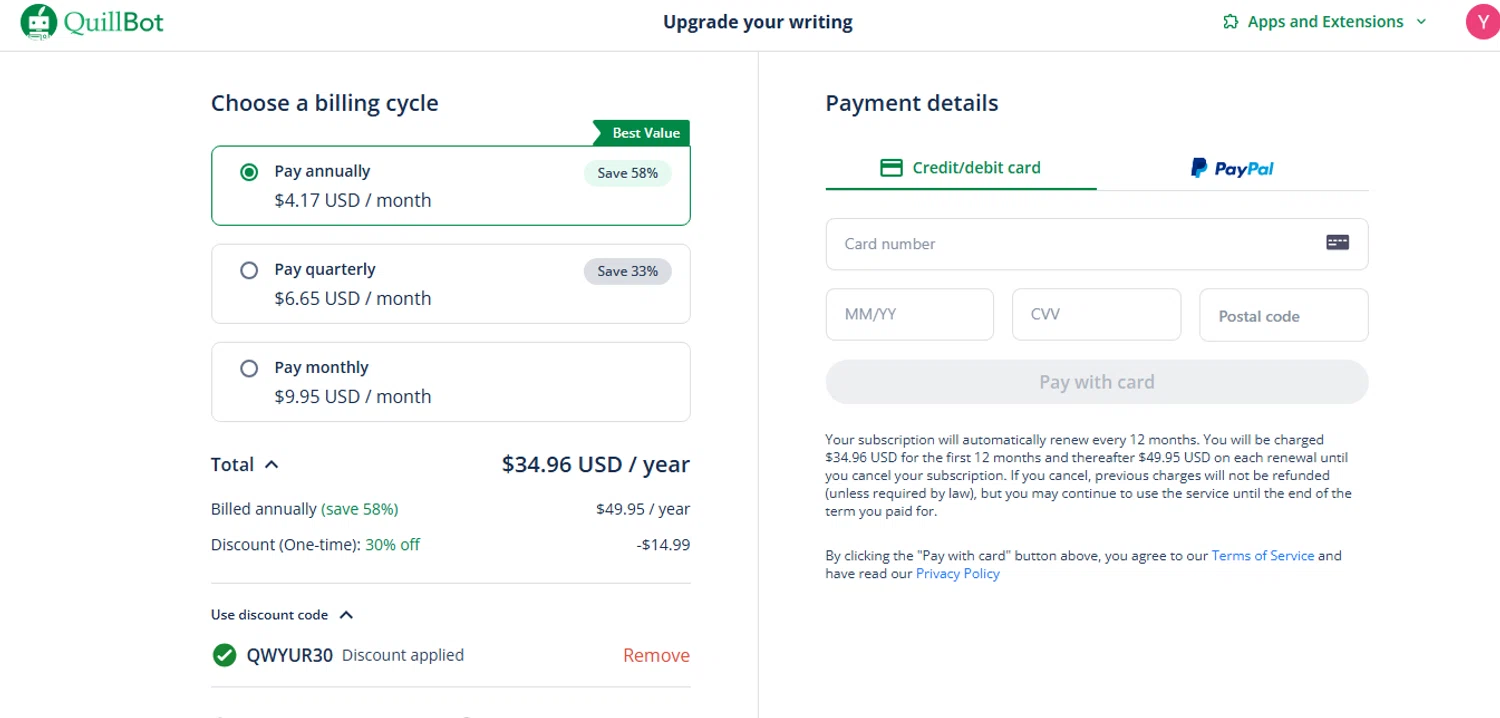Click the green credit card tab icon
Screen dimensions: 1500x718
pyautogui.click(x=891, y=168)
